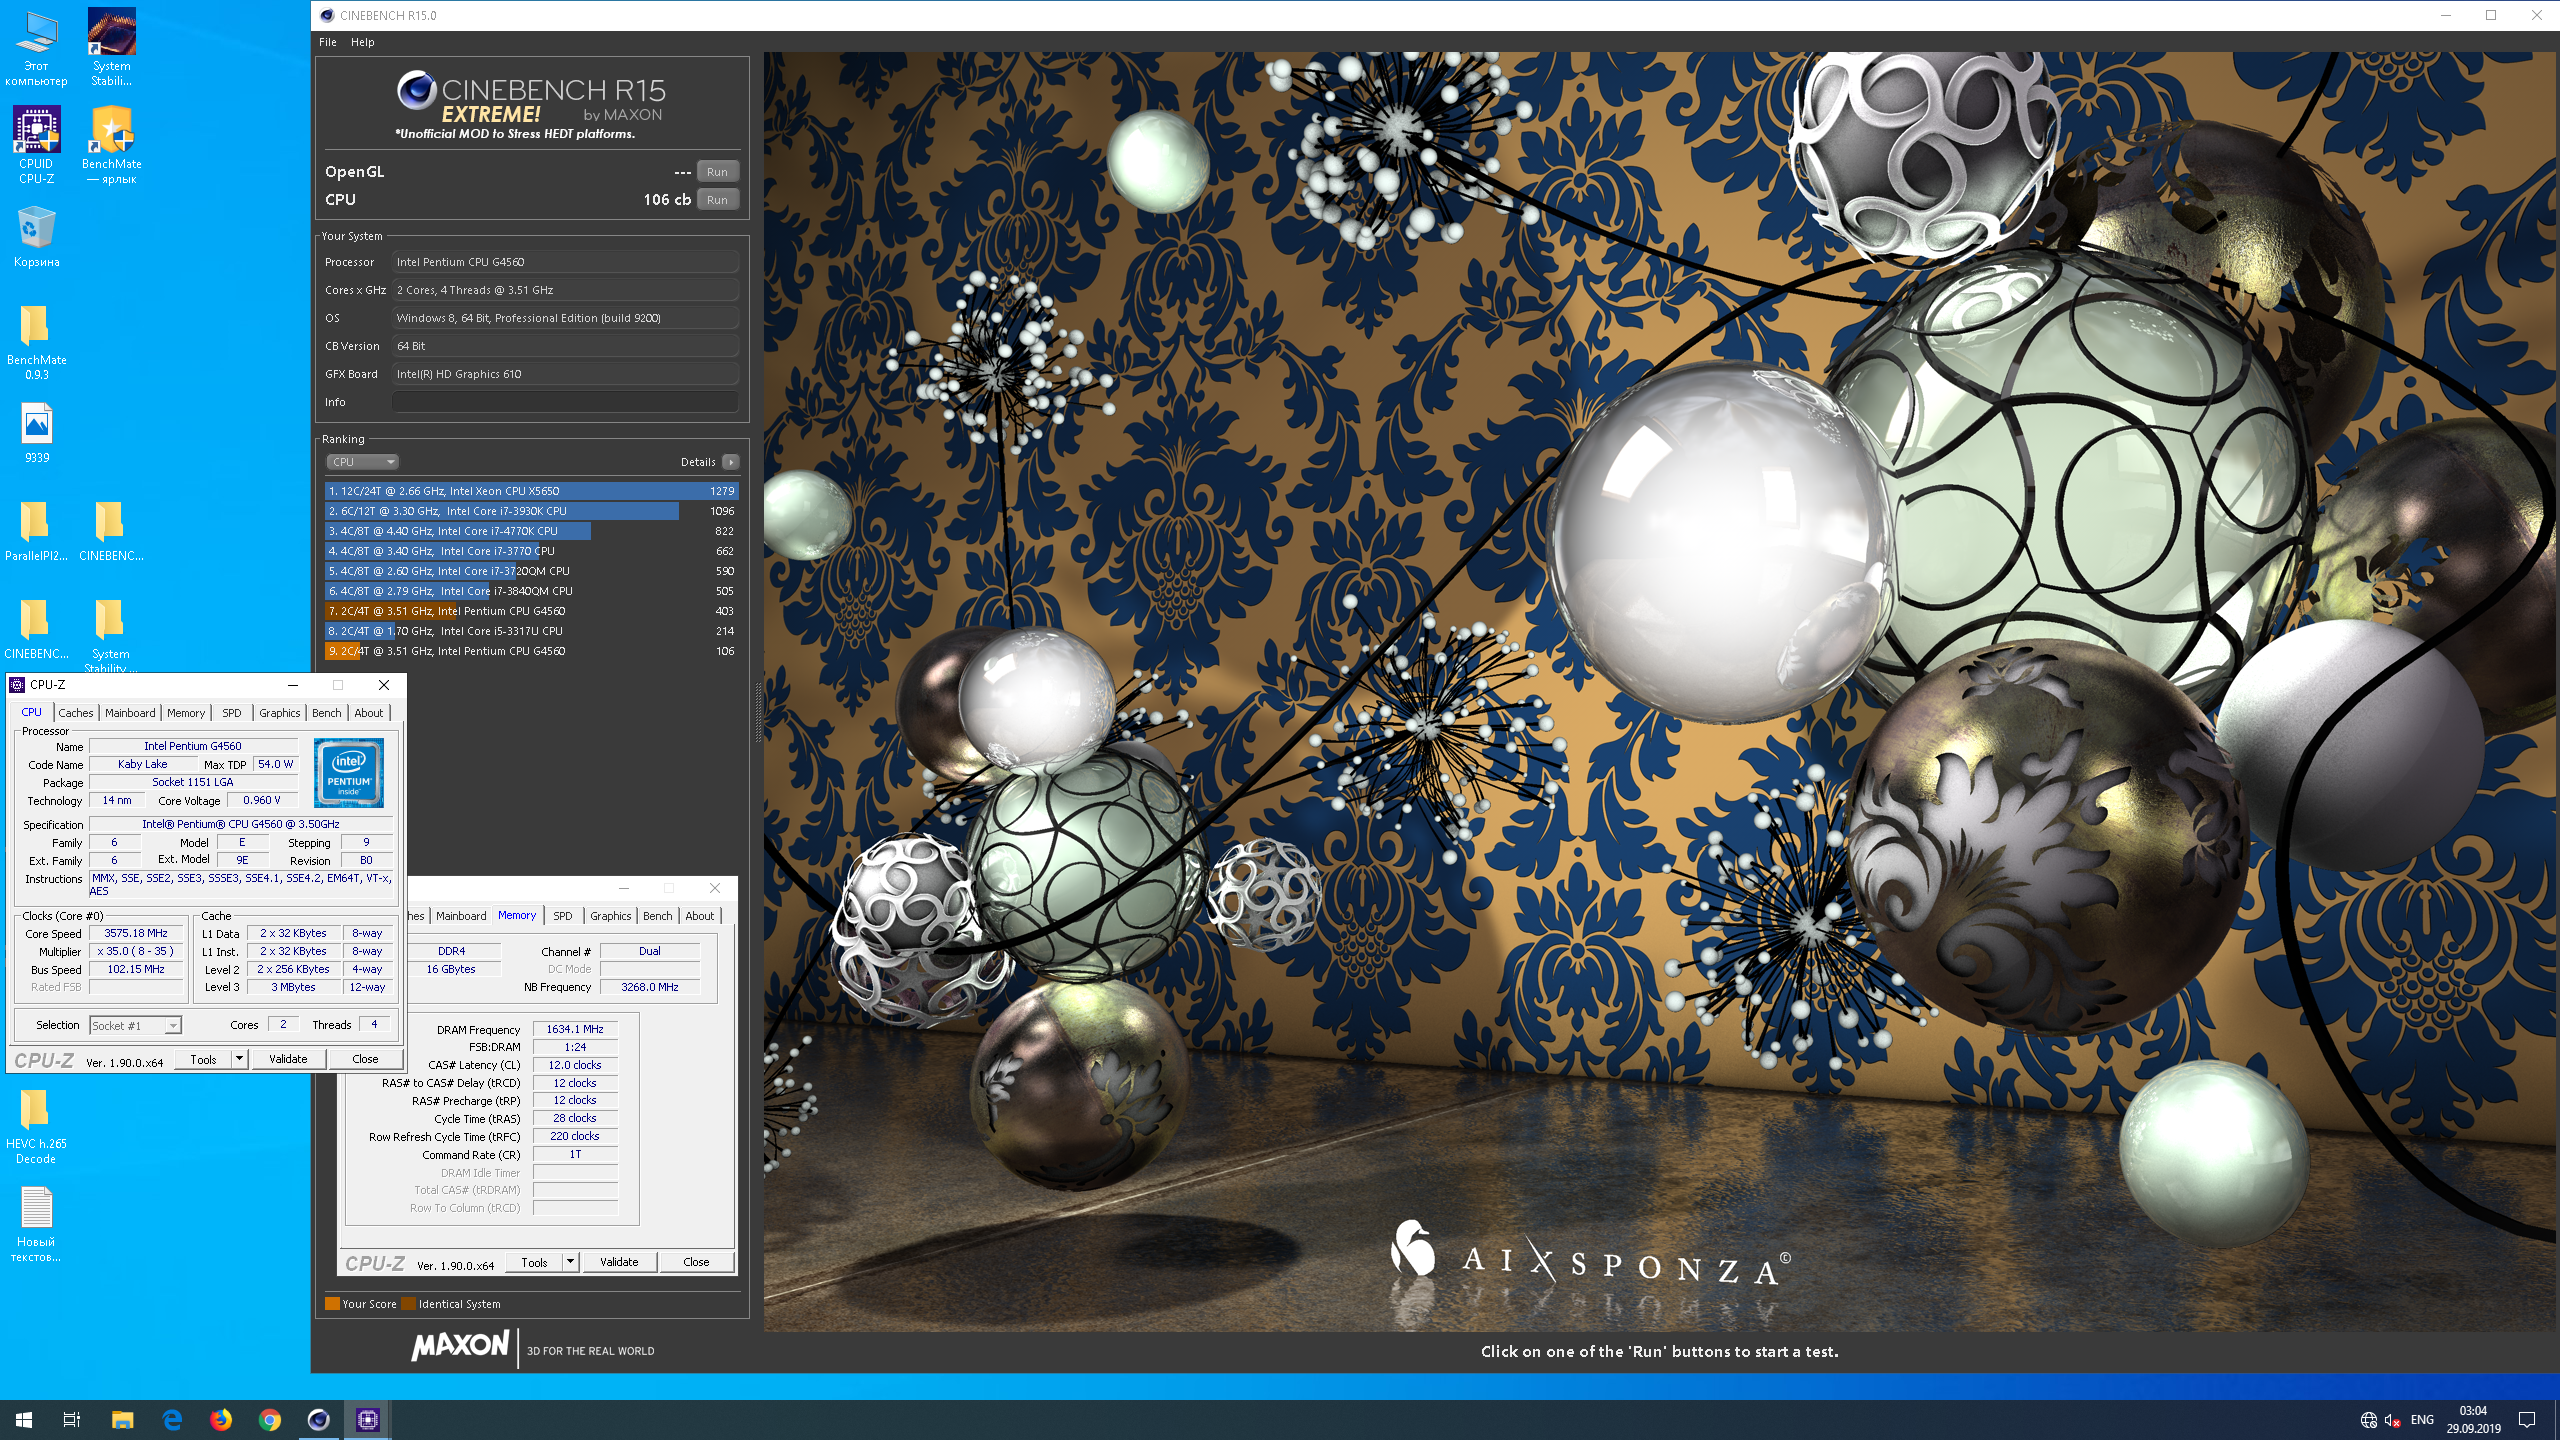Click the orange Your Score legend swatch
The image size is (2560, 1440).
(x=332, y=1304)
